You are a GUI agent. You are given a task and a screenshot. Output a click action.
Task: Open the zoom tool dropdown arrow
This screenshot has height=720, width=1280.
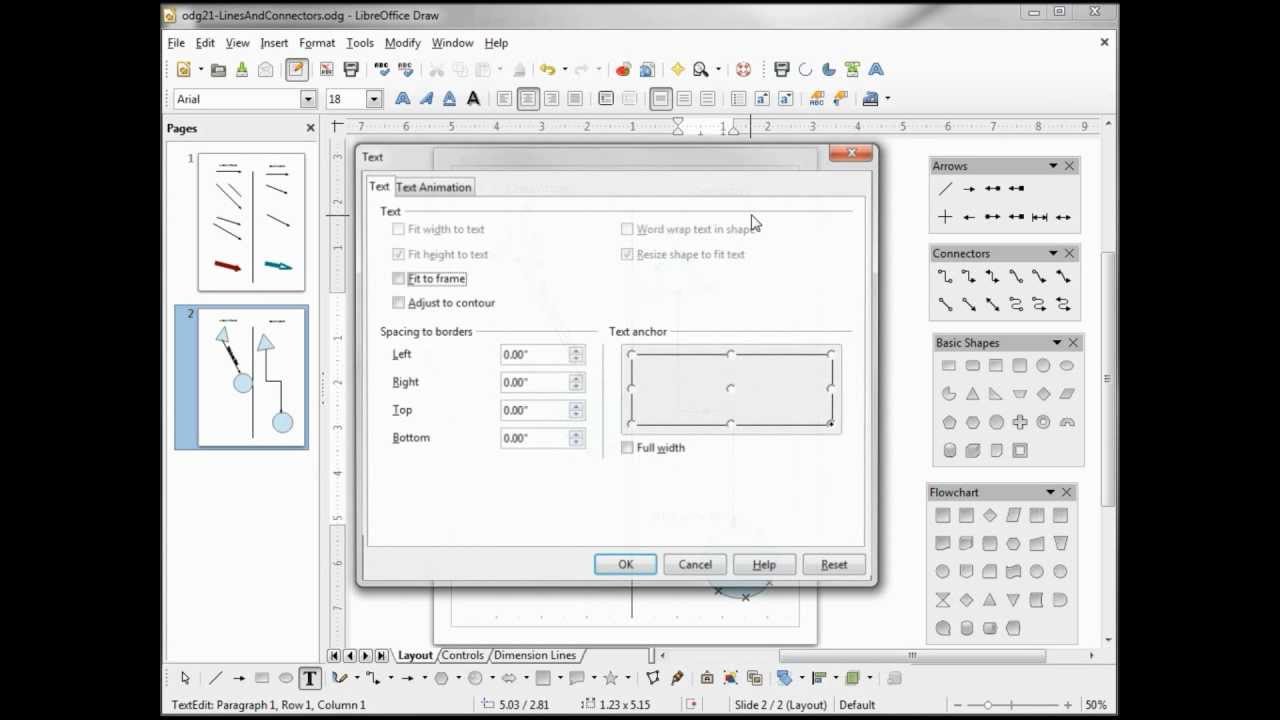coord(718,70)
